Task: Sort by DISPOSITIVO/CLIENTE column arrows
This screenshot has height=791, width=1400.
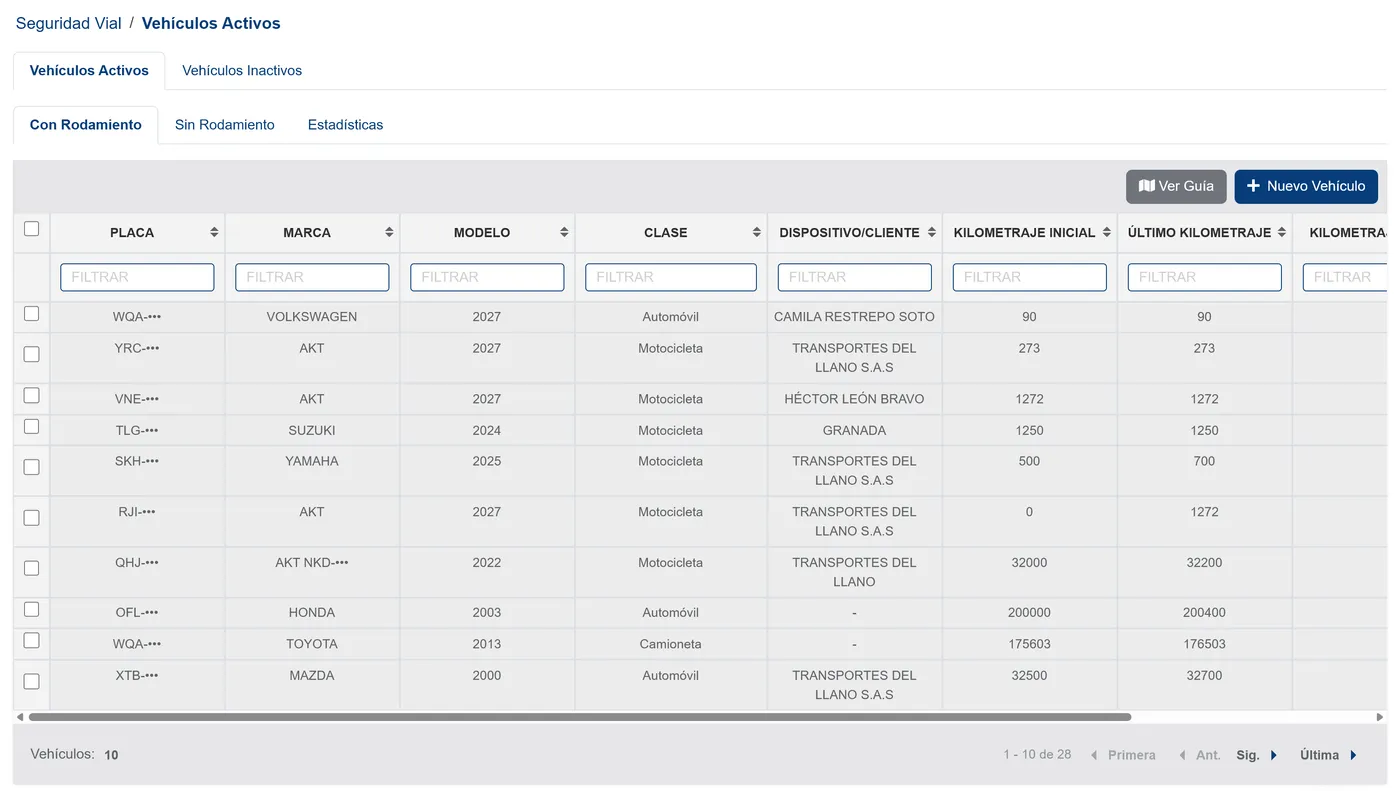Action: [x=932, y=232]
